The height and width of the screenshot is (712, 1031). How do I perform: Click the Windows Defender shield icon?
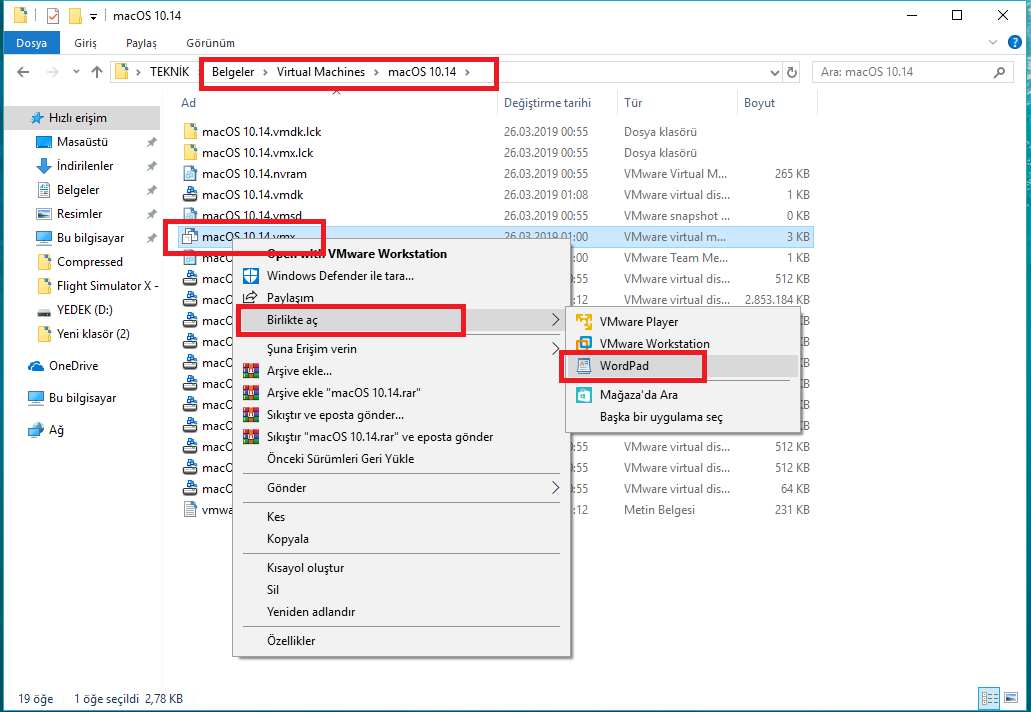point(250,276)
